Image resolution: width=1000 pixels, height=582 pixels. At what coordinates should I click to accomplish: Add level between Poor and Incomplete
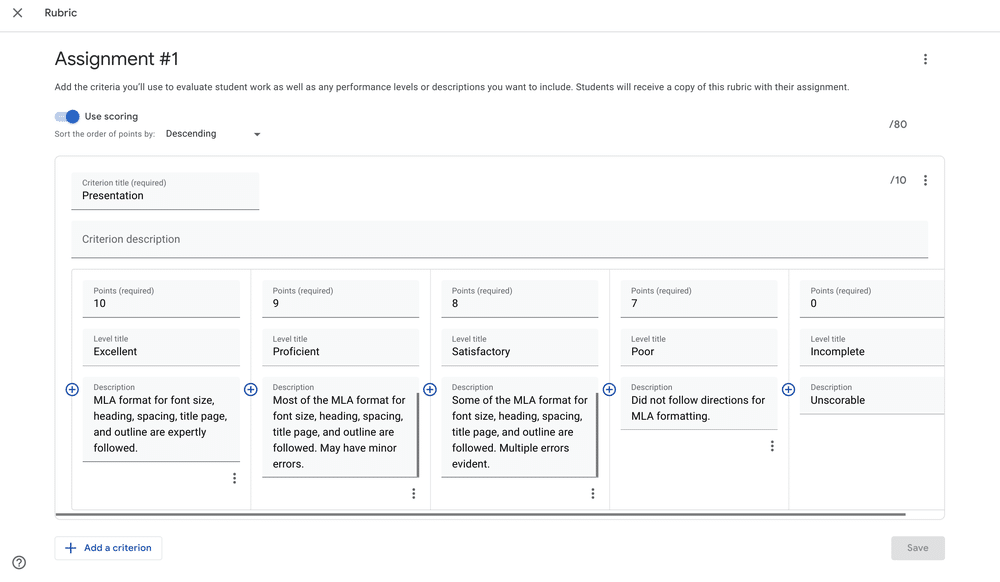tap(788, 389)
